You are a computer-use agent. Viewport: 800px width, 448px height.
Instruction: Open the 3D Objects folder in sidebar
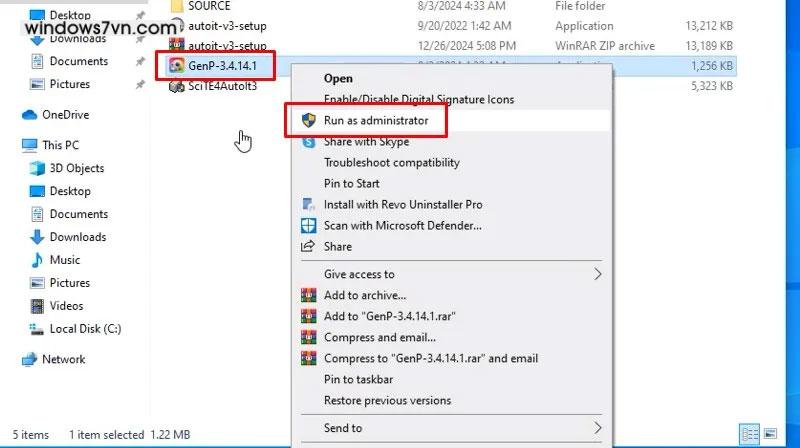(77, 168)
